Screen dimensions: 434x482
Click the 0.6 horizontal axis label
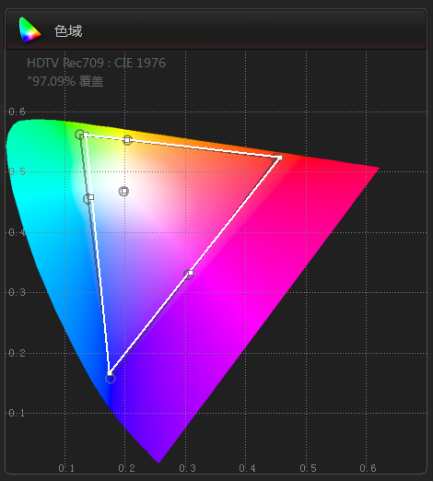[368, 468]
